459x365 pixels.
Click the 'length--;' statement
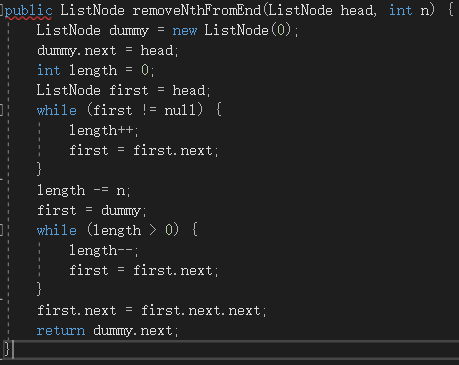pos(103,250)
